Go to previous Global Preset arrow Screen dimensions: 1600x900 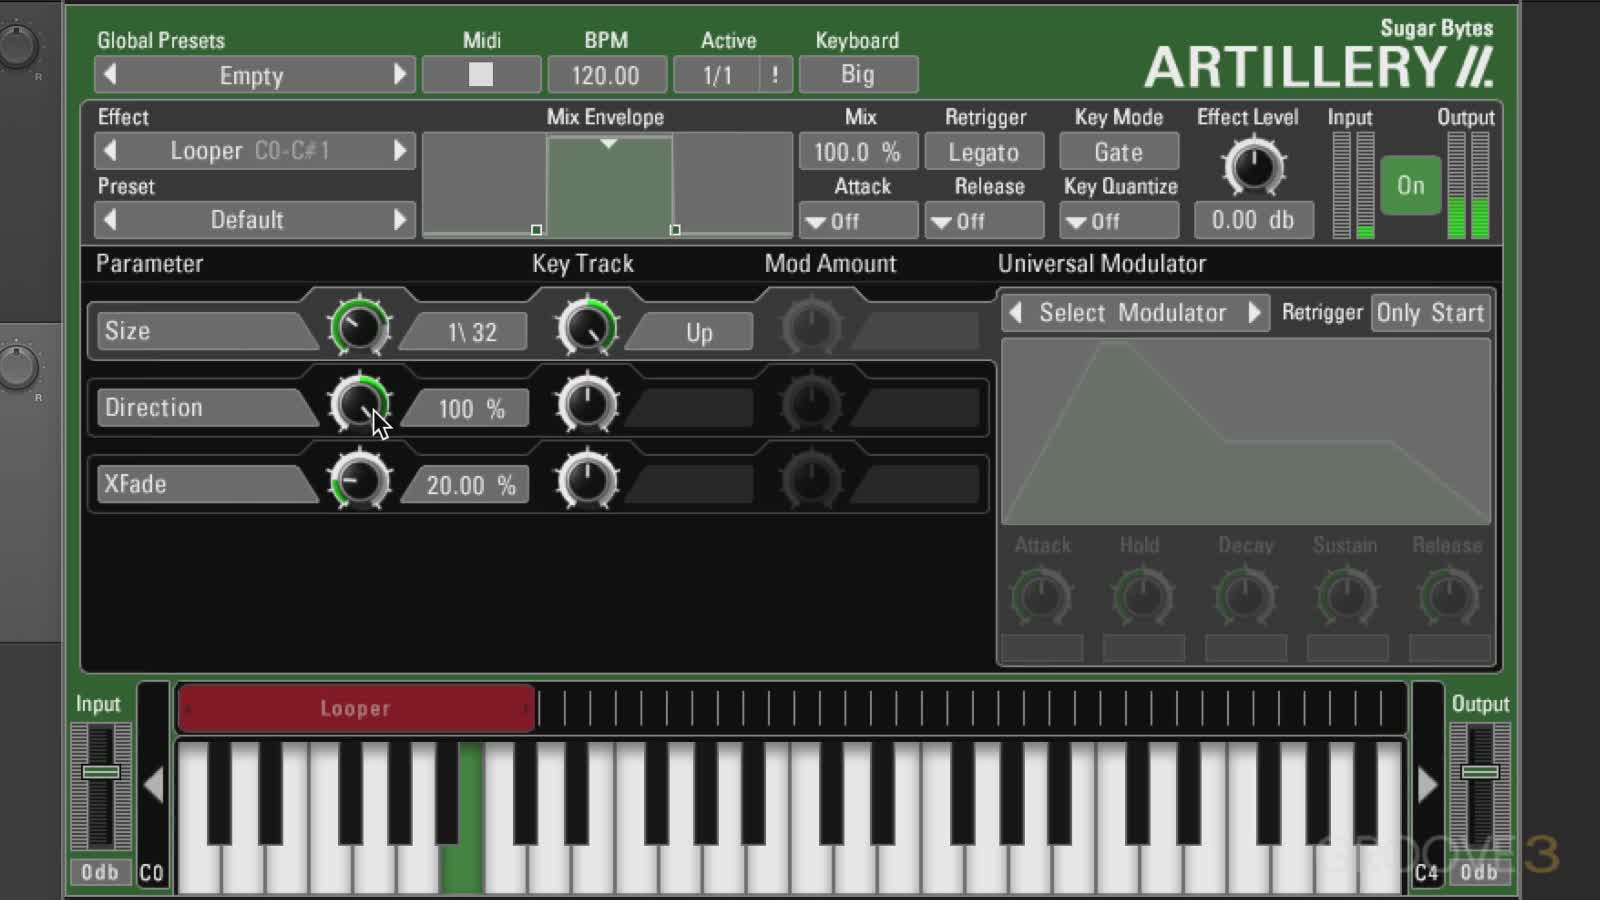tap(110, 75)
